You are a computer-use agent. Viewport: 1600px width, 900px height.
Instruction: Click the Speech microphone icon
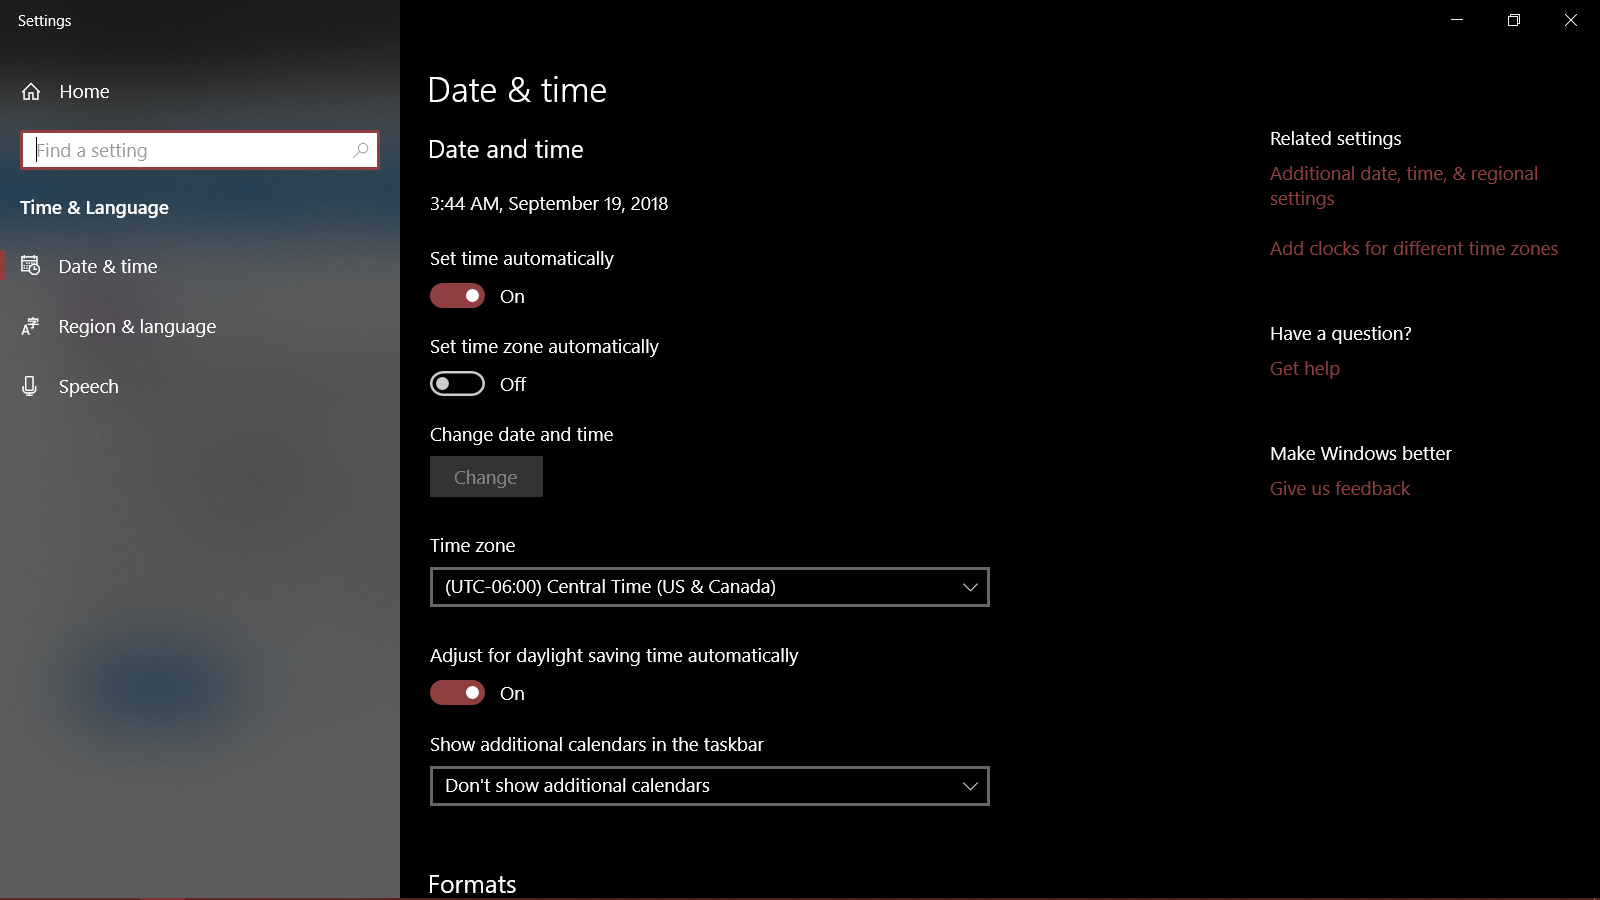pyautogui.click(x=30, y=386)
